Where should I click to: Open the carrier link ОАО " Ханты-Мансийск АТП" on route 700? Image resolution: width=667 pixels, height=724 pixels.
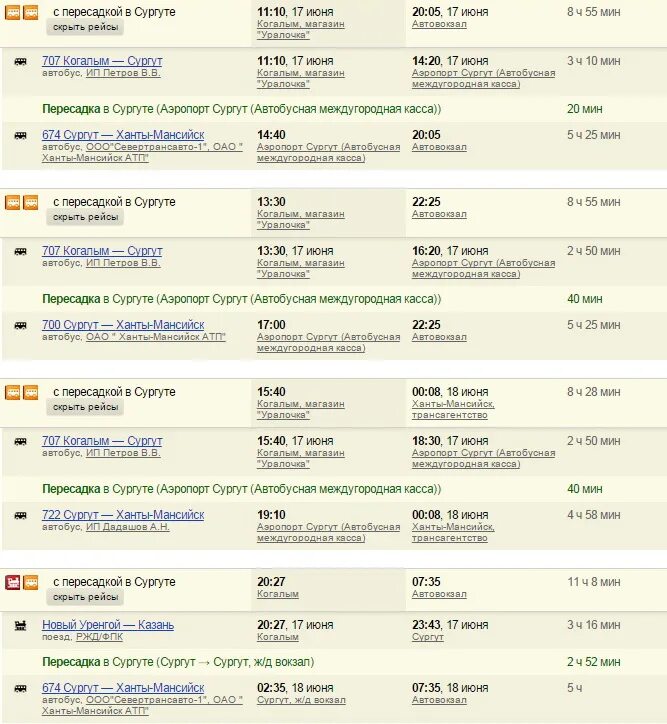tap(156, 337)
